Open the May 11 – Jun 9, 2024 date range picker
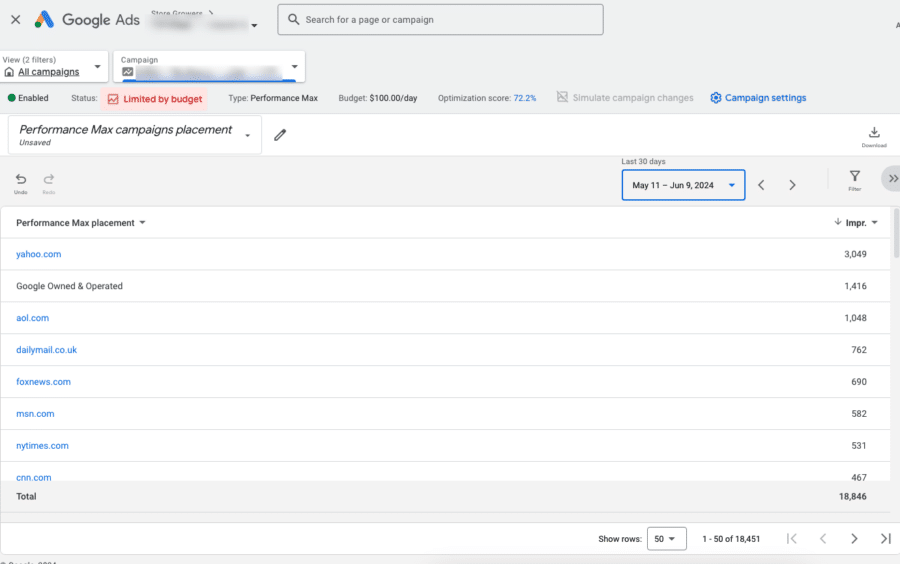 (x=683, y=185)
